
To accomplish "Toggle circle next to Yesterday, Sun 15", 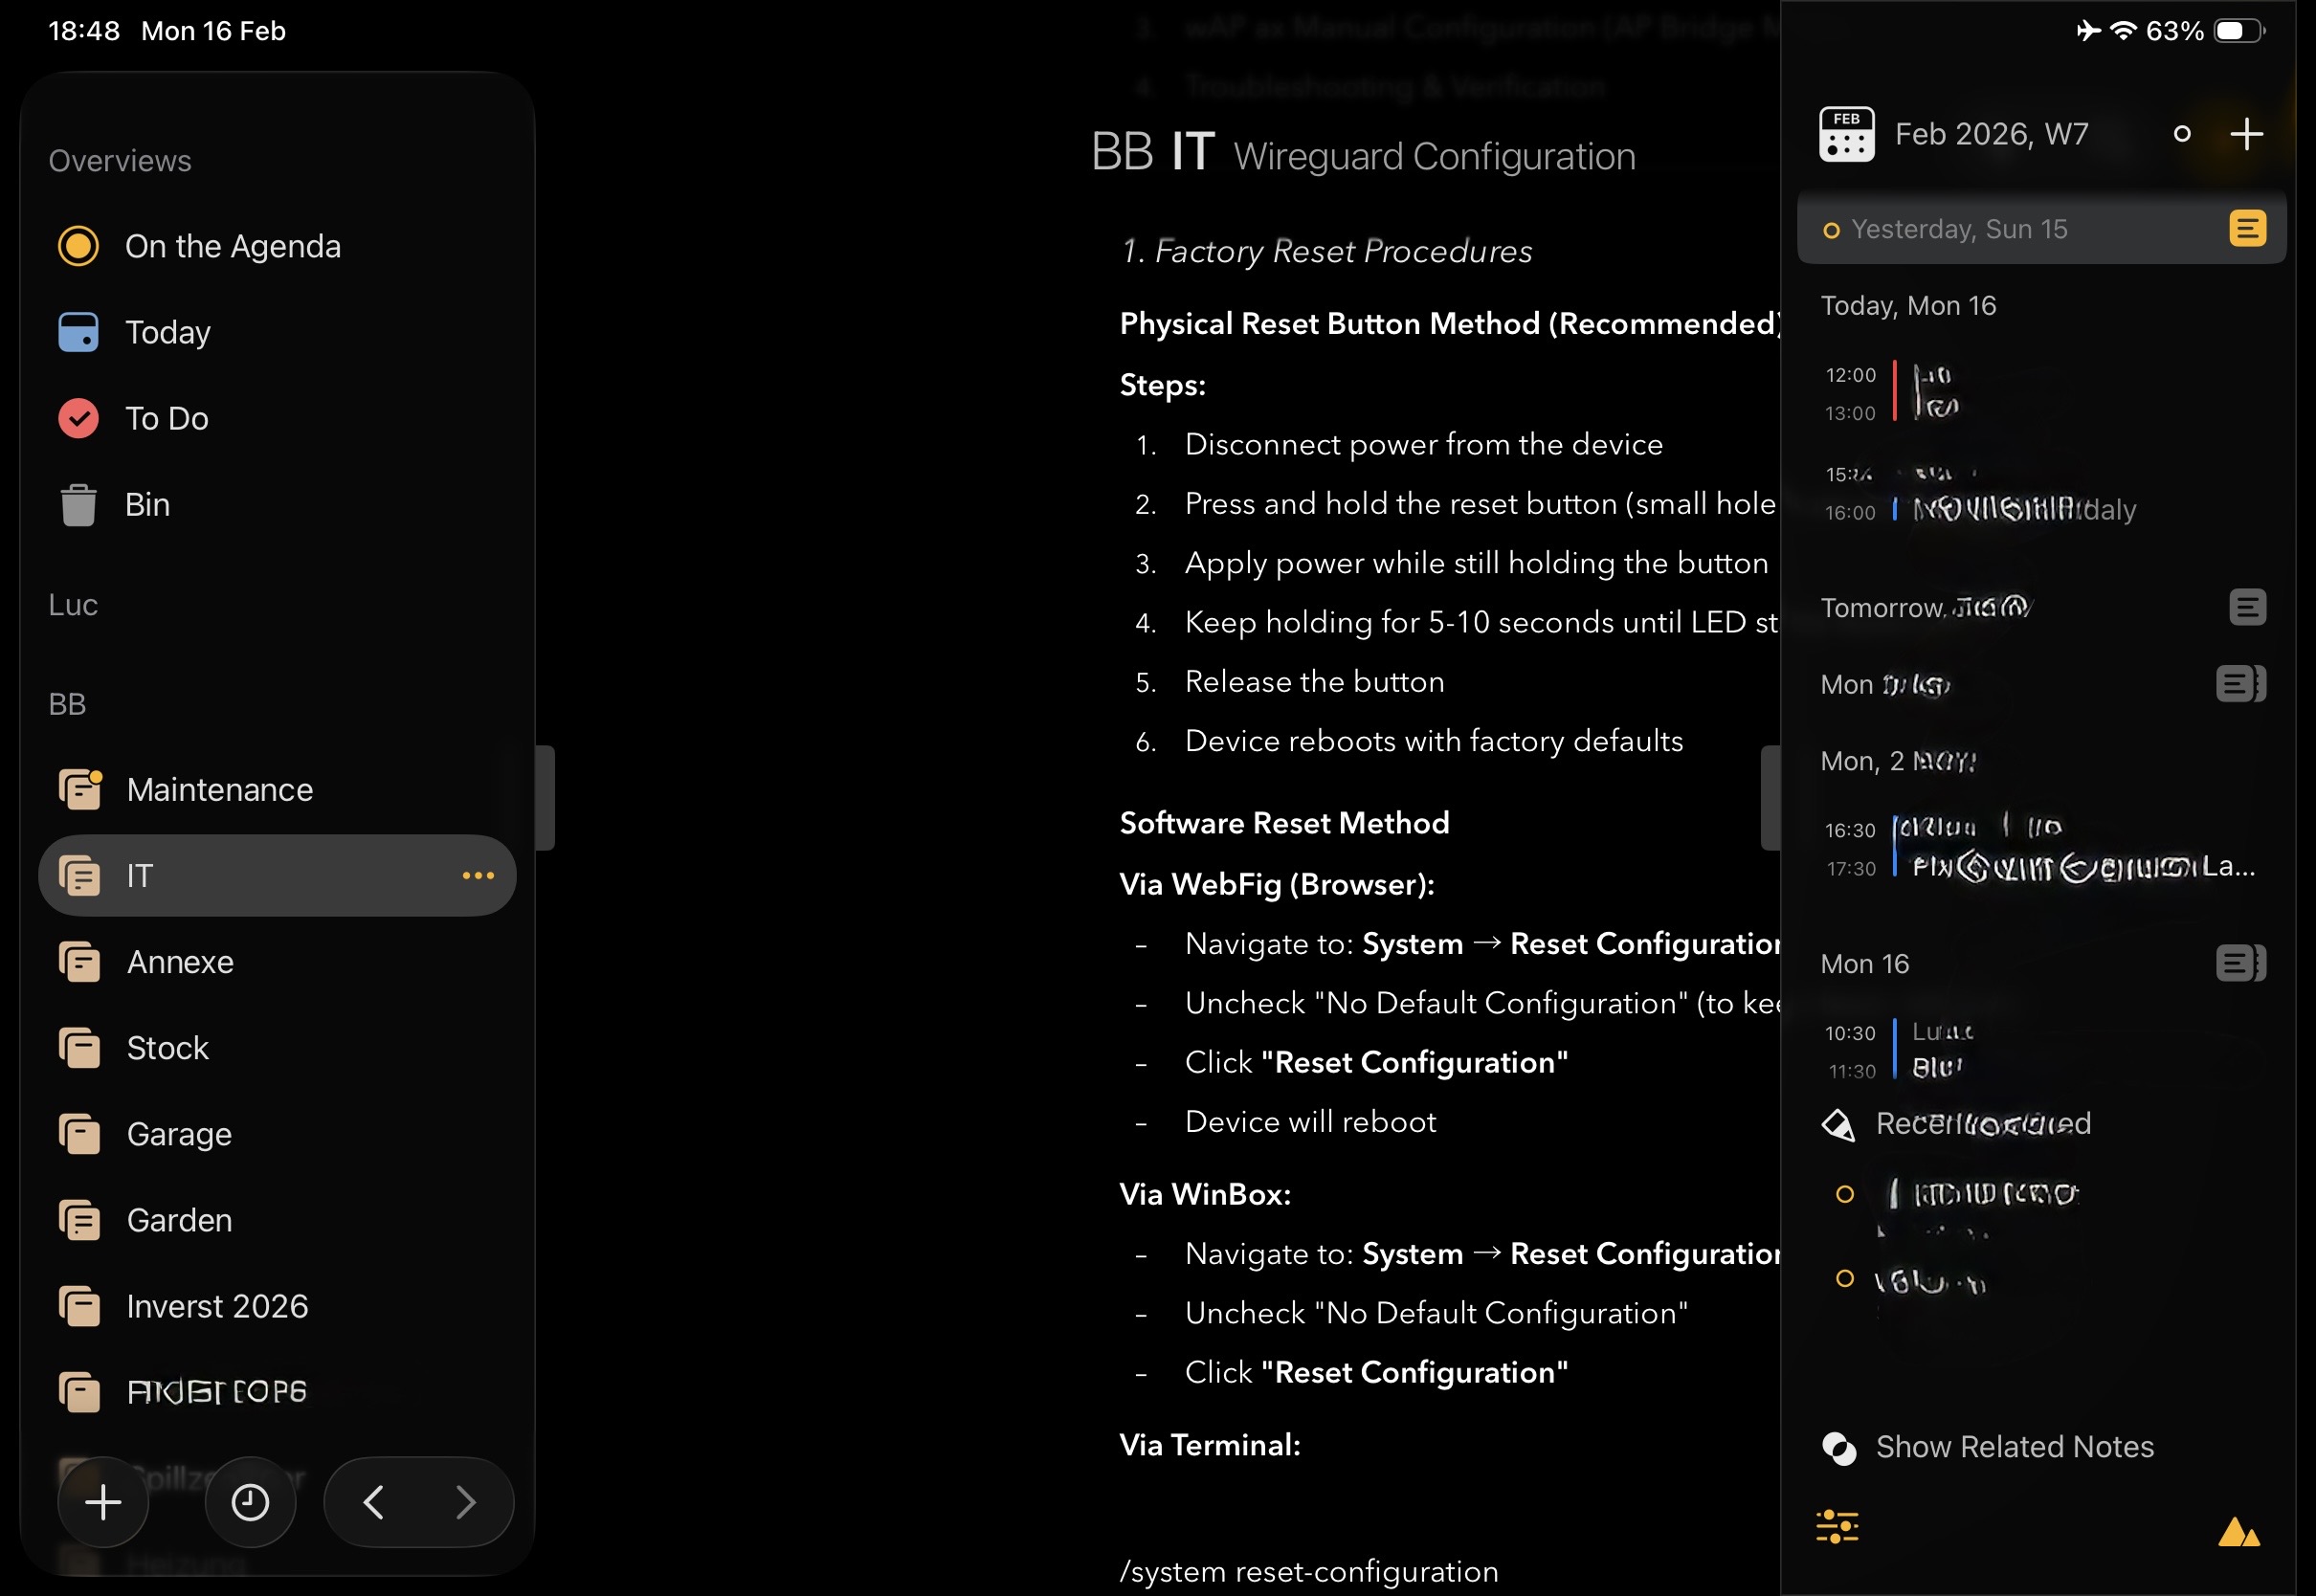I will coord(1831,231).
